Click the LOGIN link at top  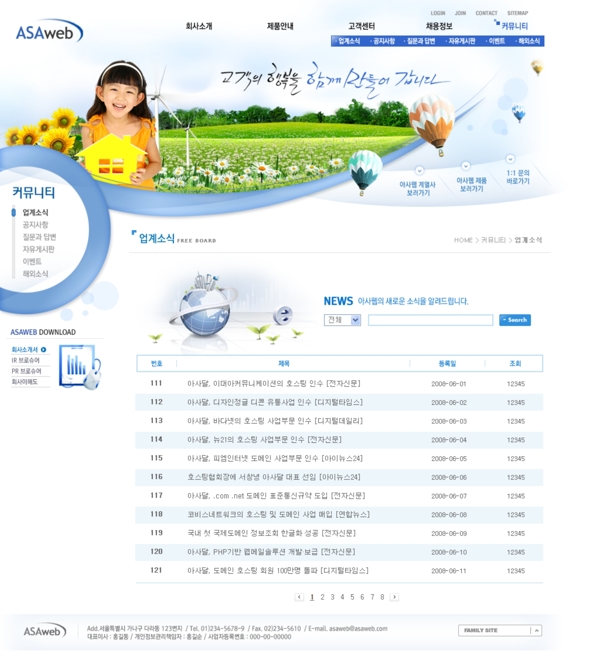coord(438,13)
